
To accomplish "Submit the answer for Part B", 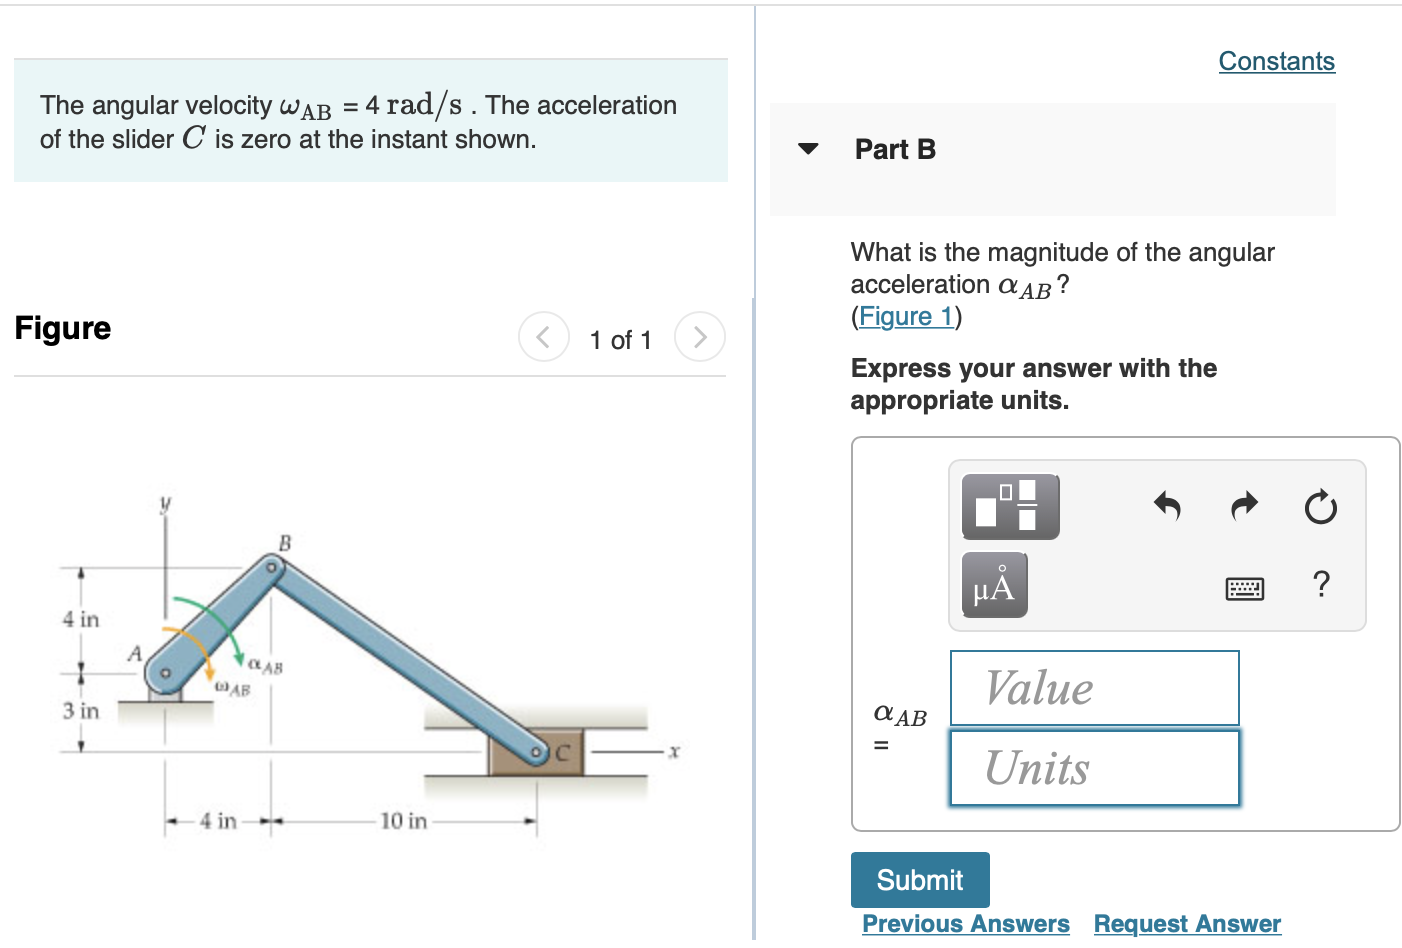I will coord(919,879).
